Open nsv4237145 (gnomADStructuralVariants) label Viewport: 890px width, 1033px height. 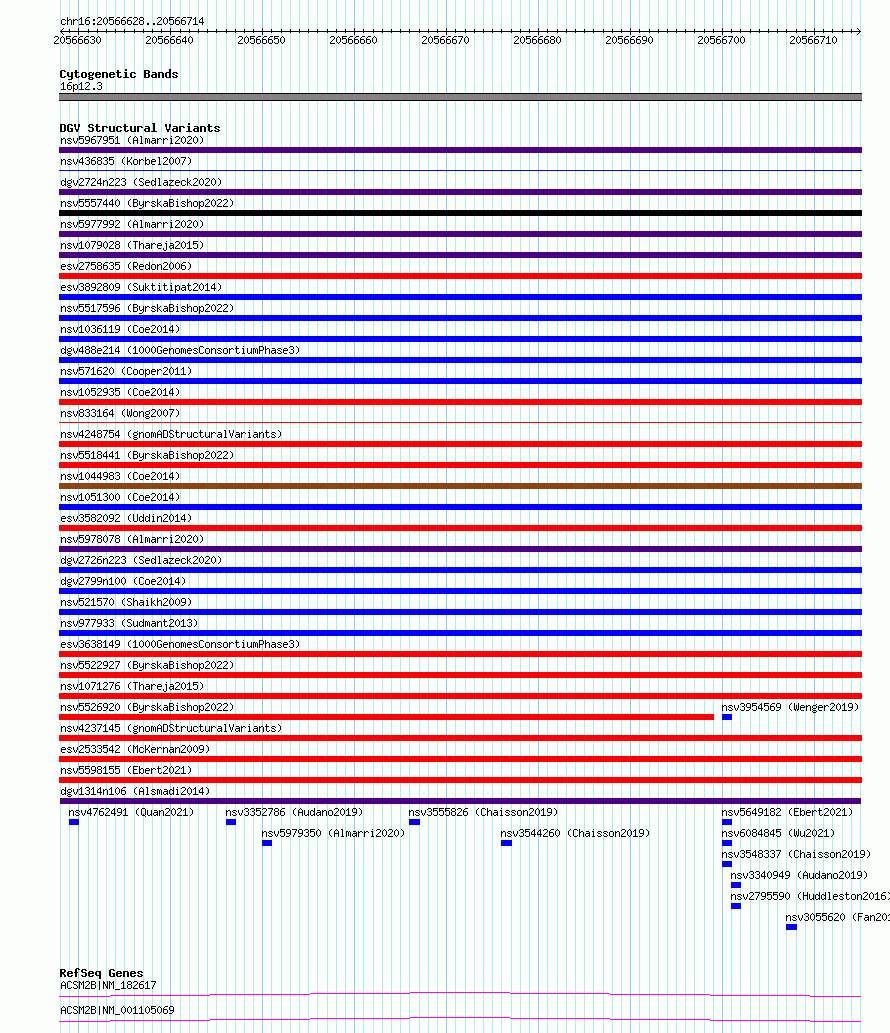(x=171, y=729)
